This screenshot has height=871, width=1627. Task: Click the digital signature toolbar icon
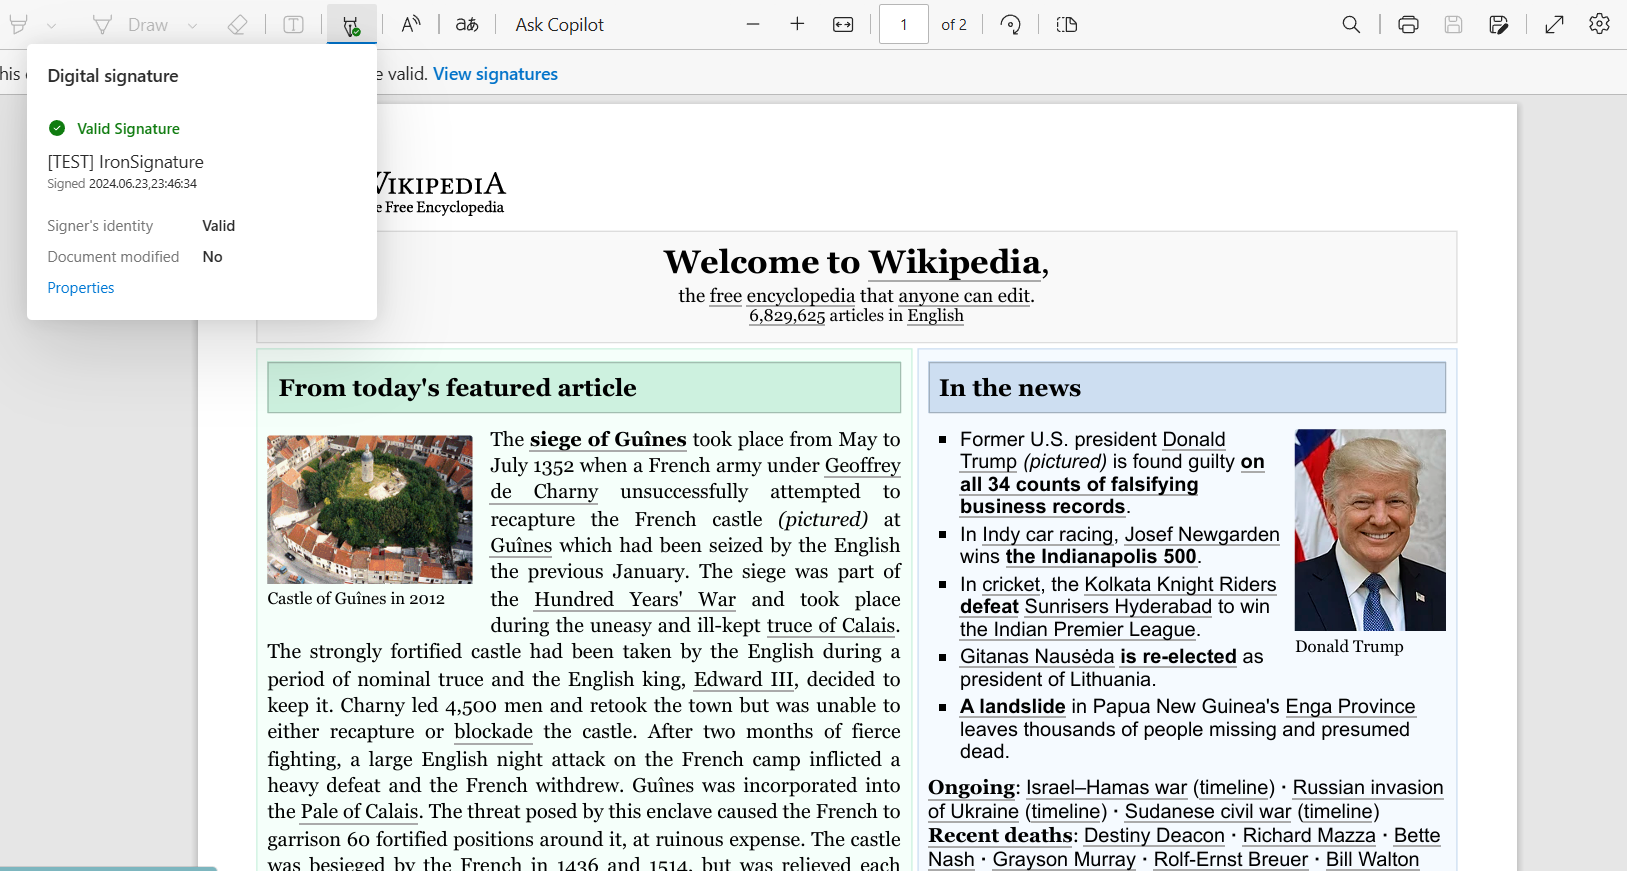point(351,25)
